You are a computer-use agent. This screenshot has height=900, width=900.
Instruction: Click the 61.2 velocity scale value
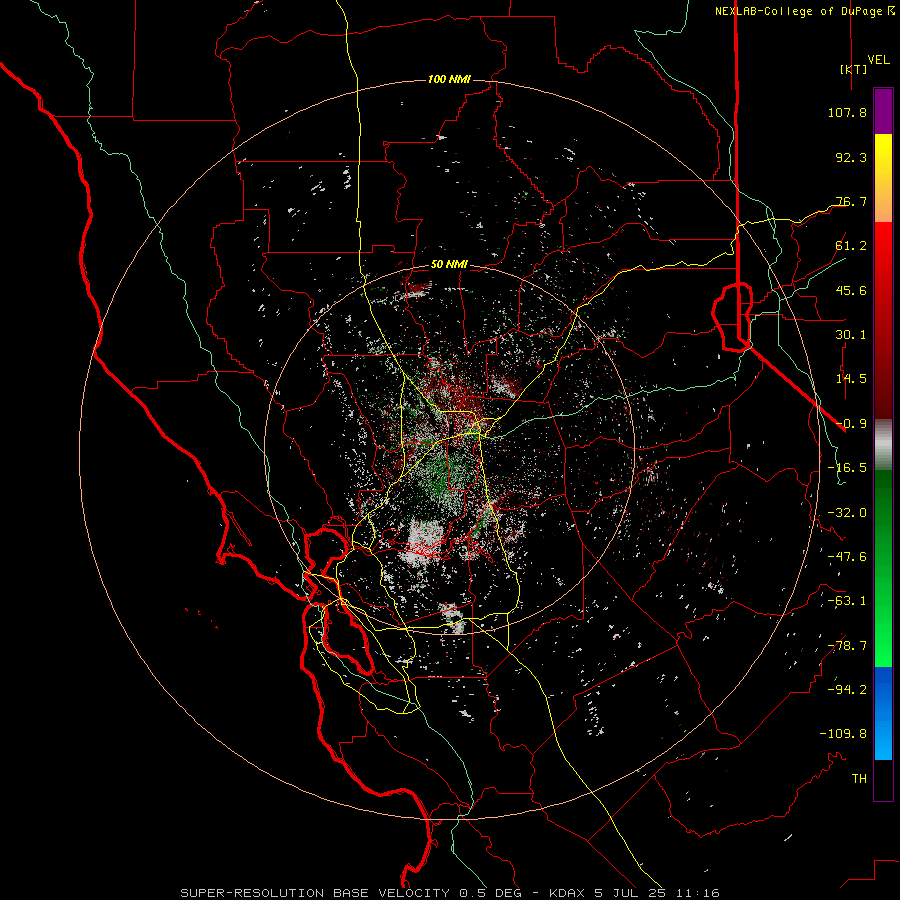[851, 246]
